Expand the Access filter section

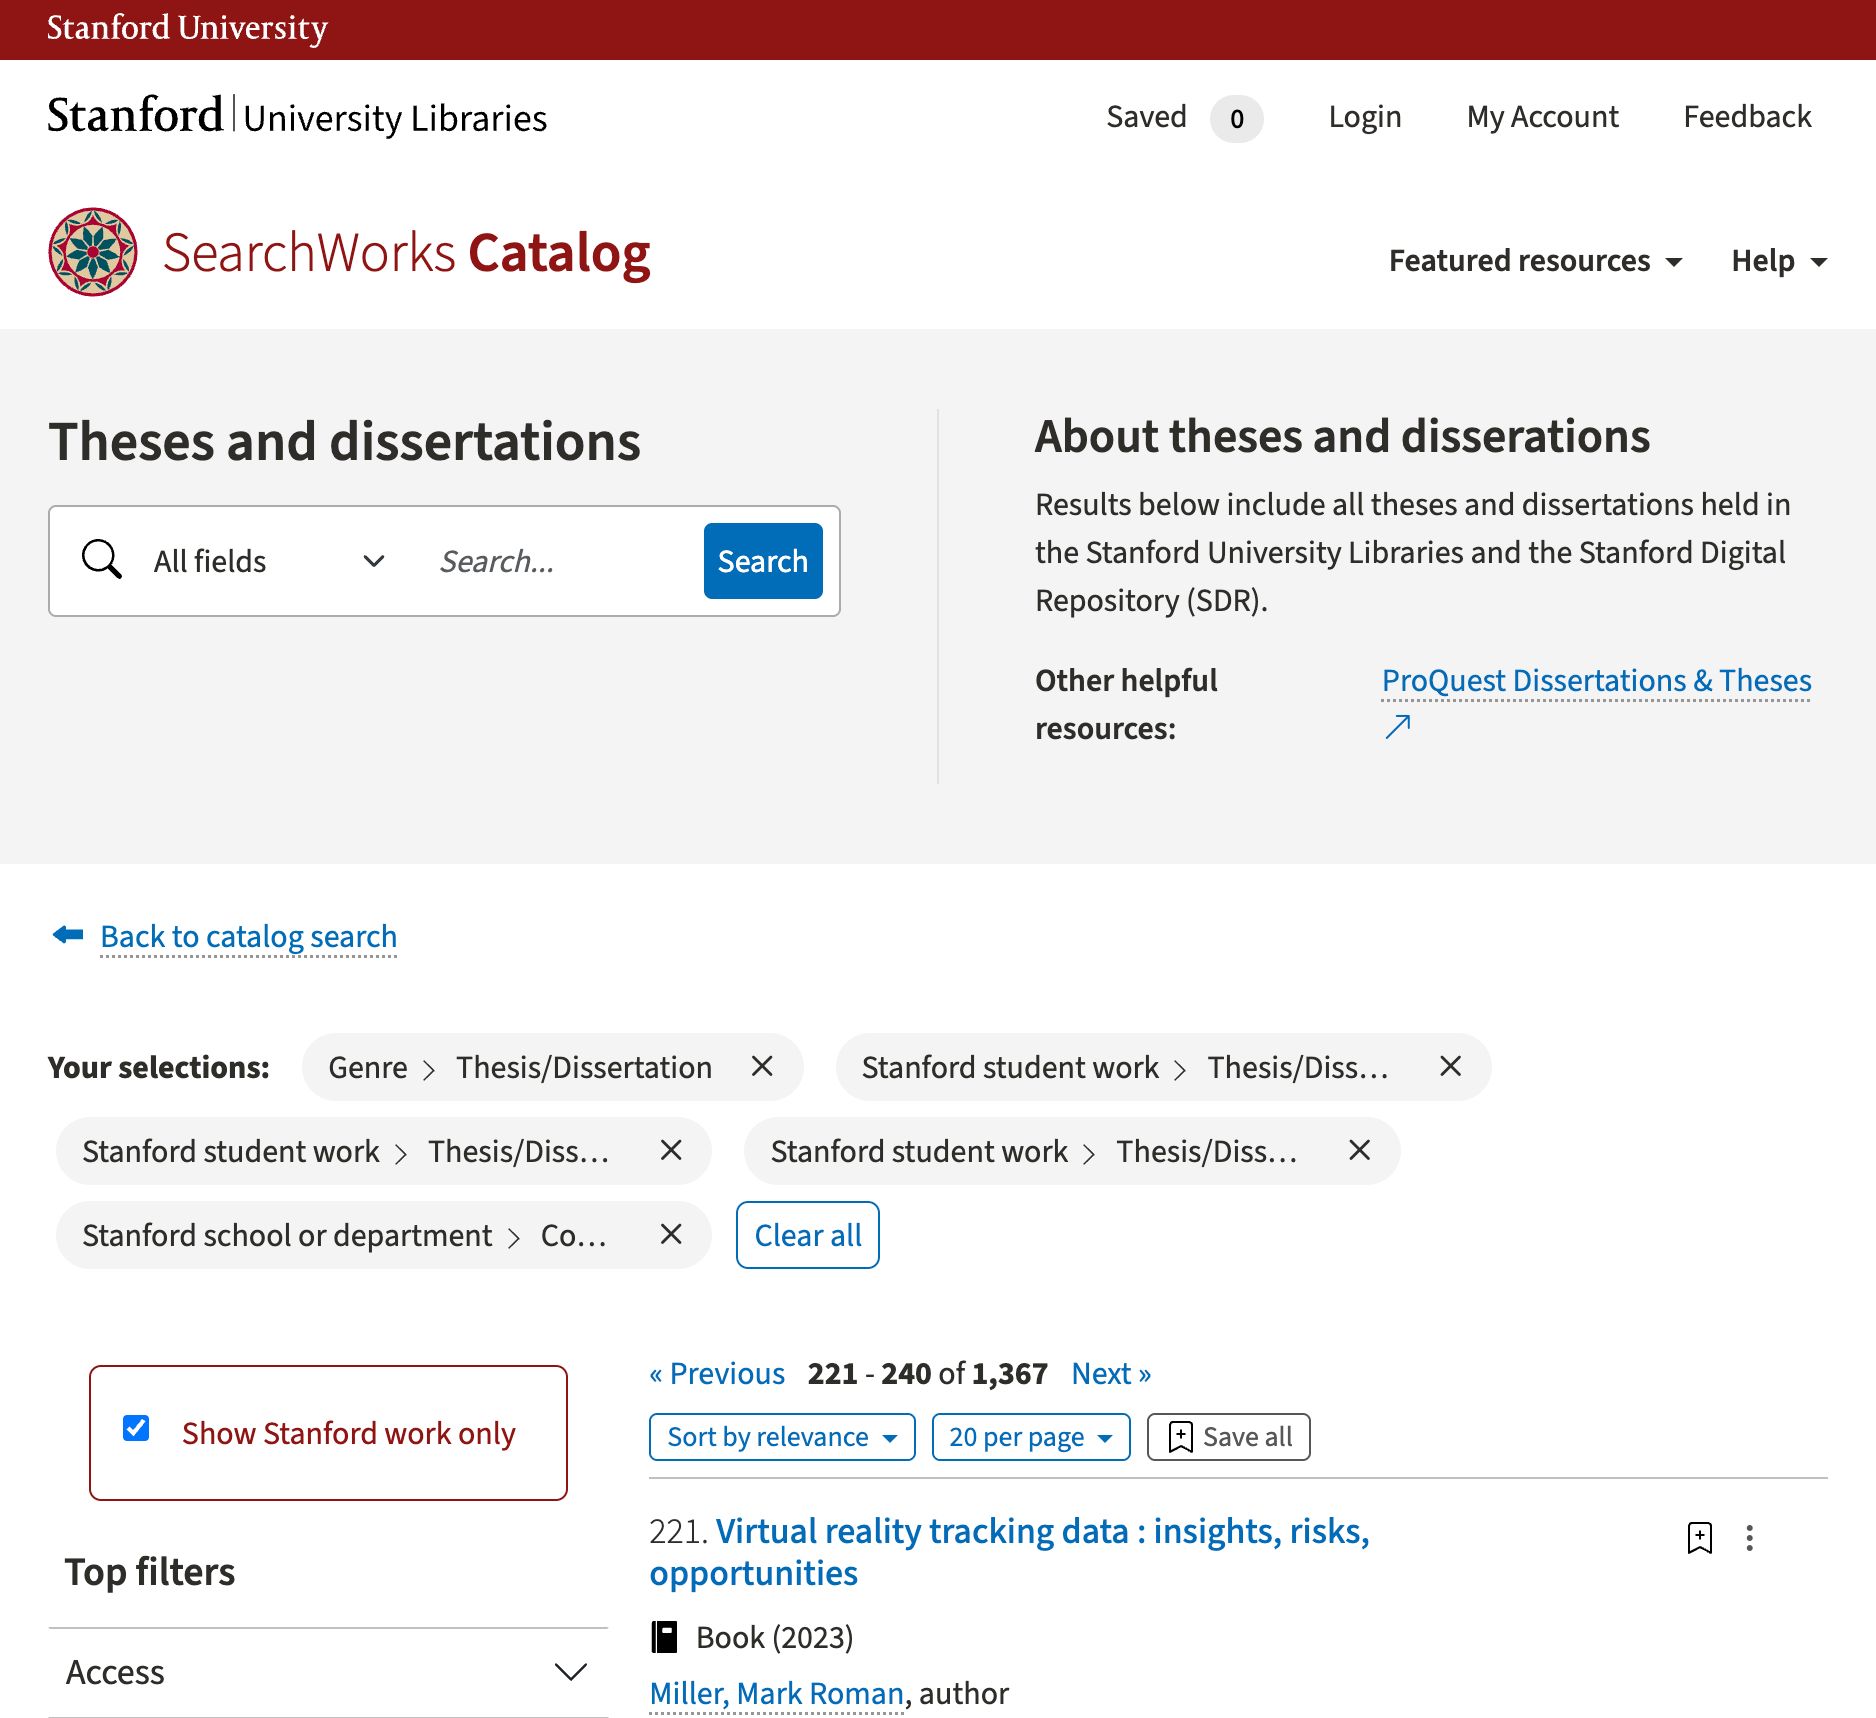coord(328,1672)
